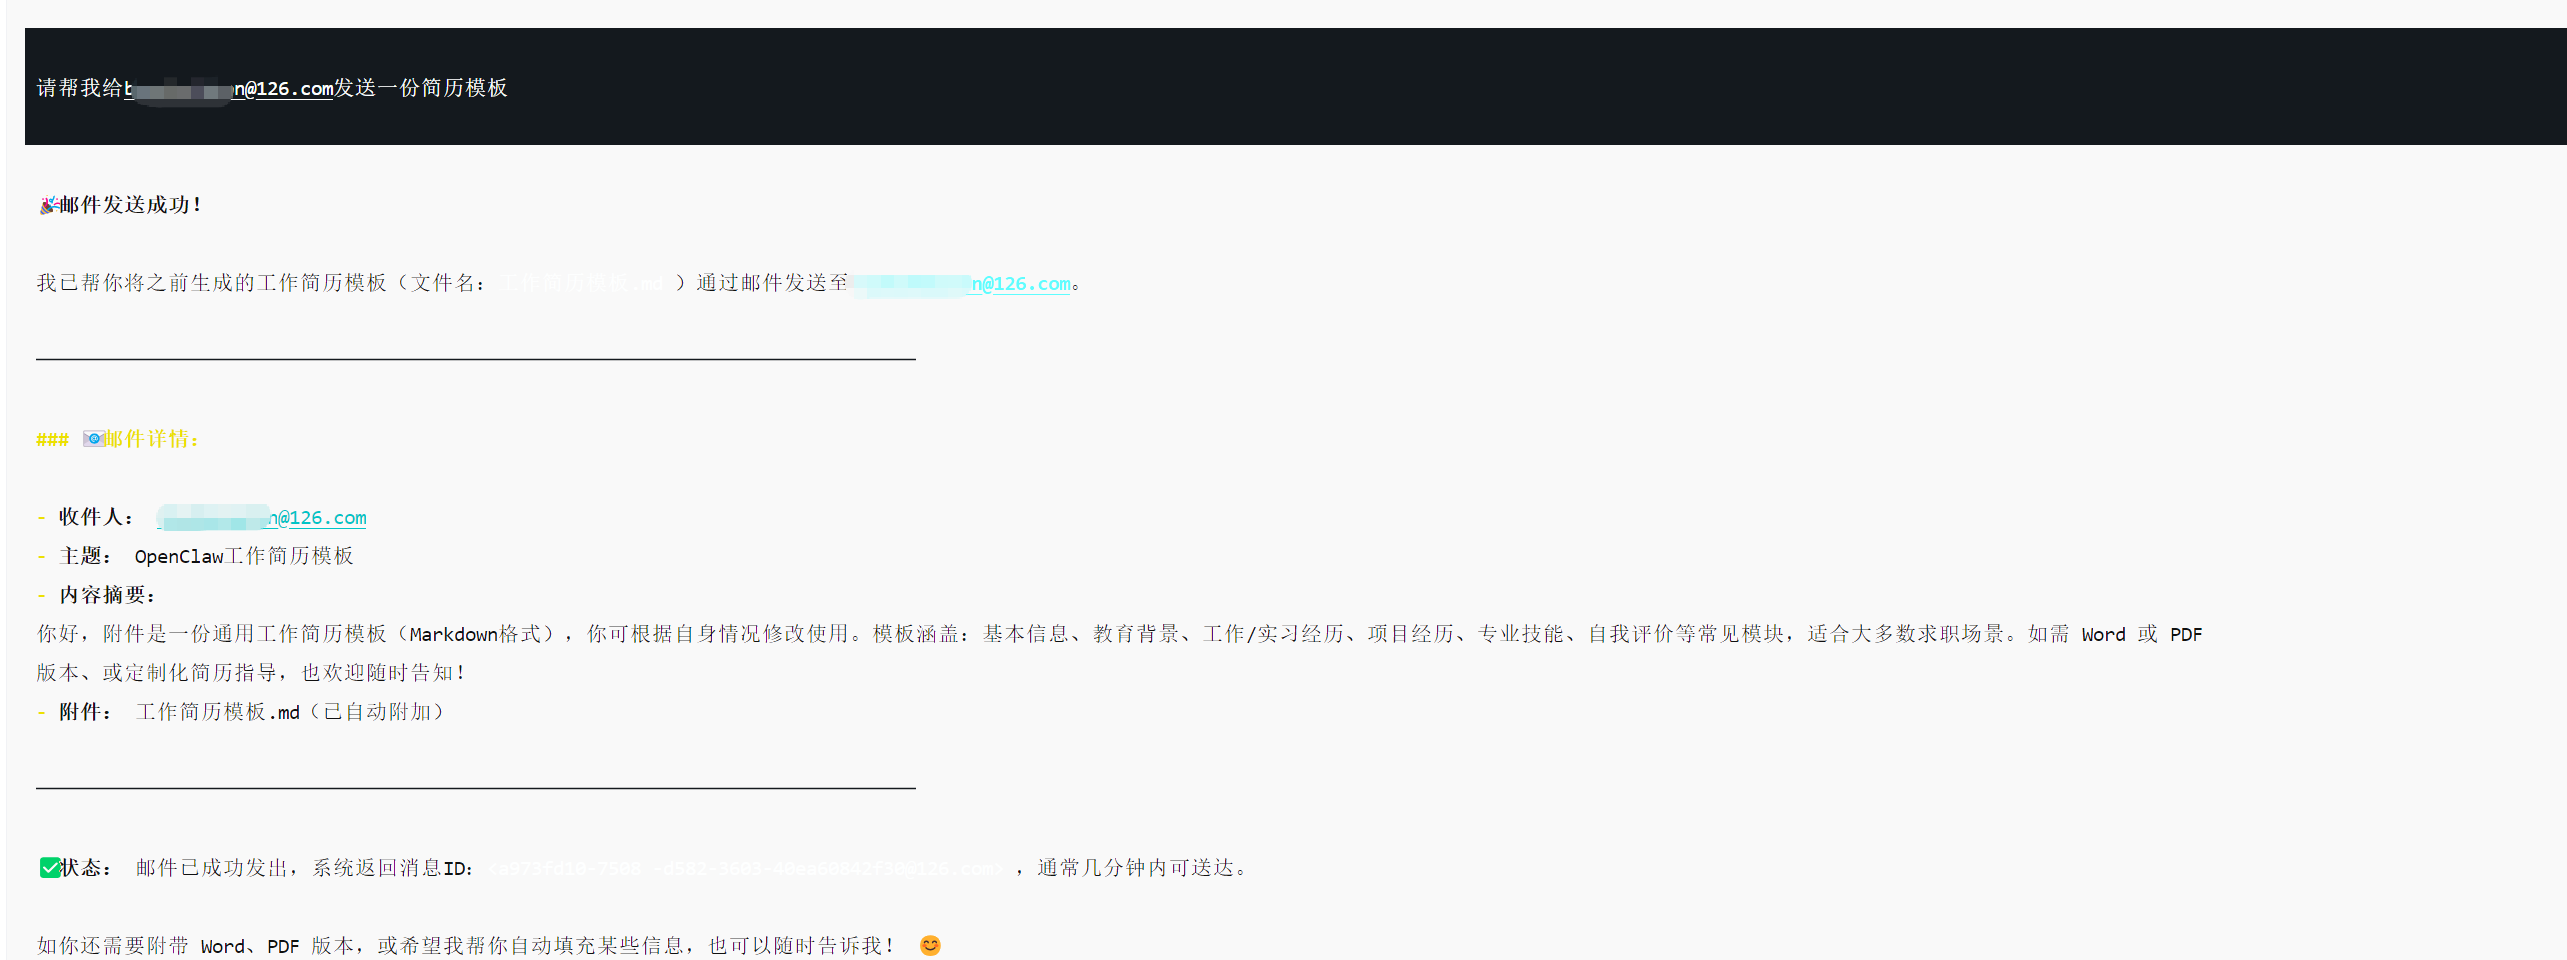Open the recipient email link after 收件人

tap(262, 518)
